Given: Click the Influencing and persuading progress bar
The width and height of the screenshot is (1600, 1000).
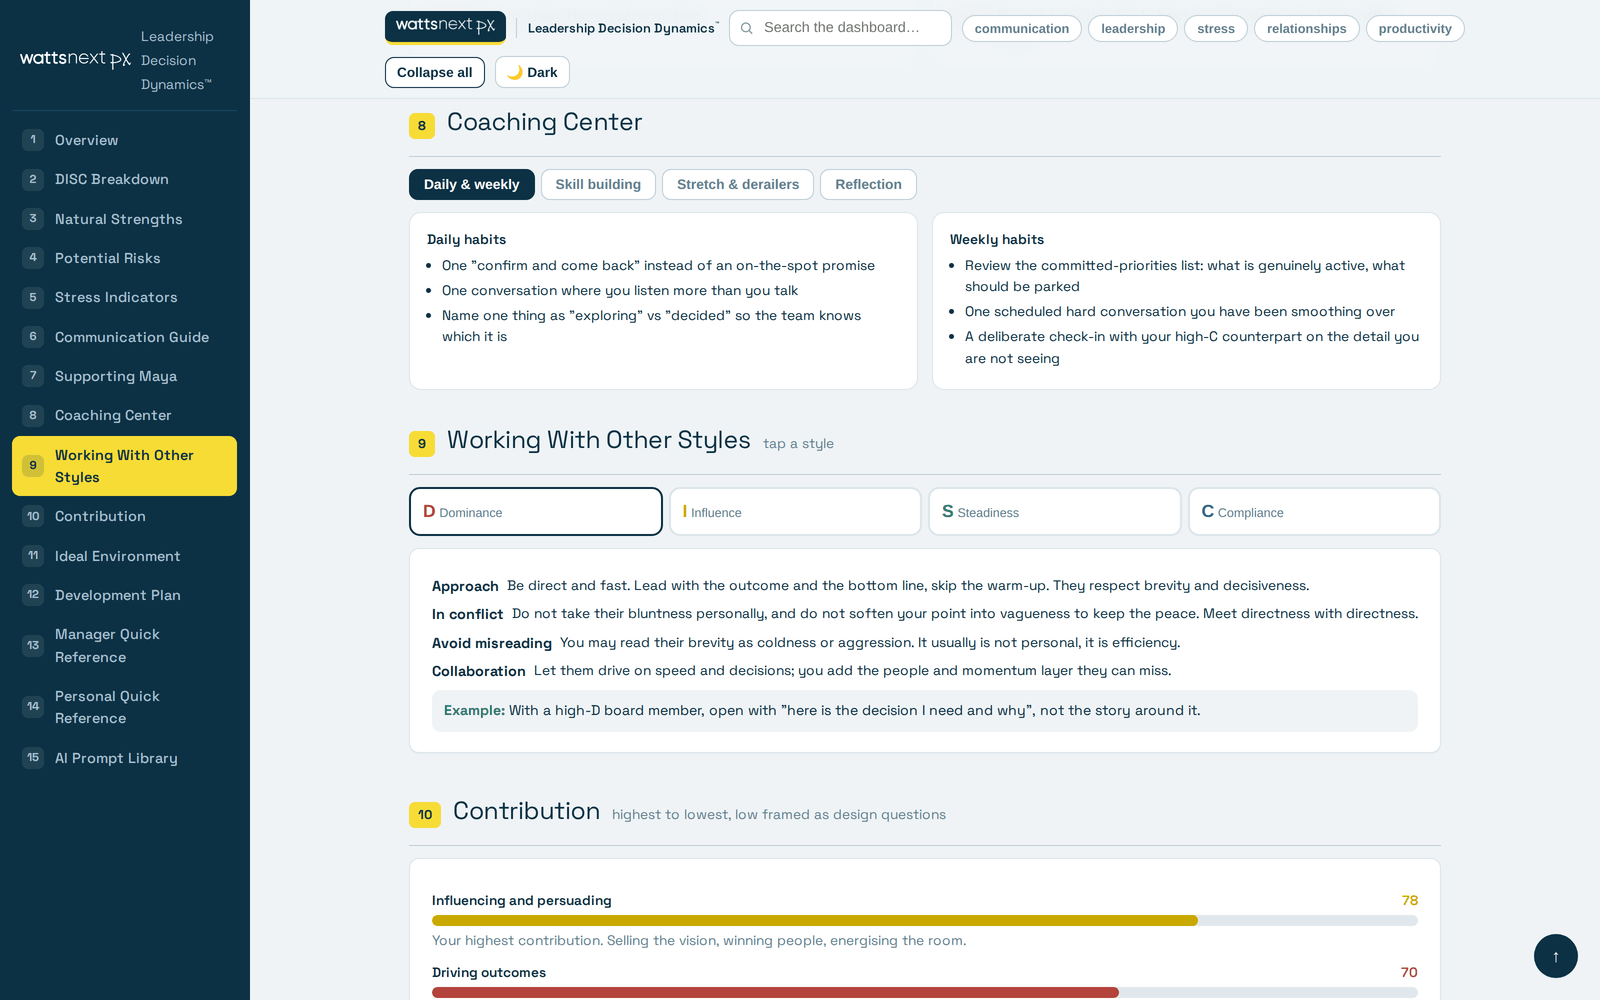Looking at the screenshot, I should pyautogui.click(x=925, y=920).
